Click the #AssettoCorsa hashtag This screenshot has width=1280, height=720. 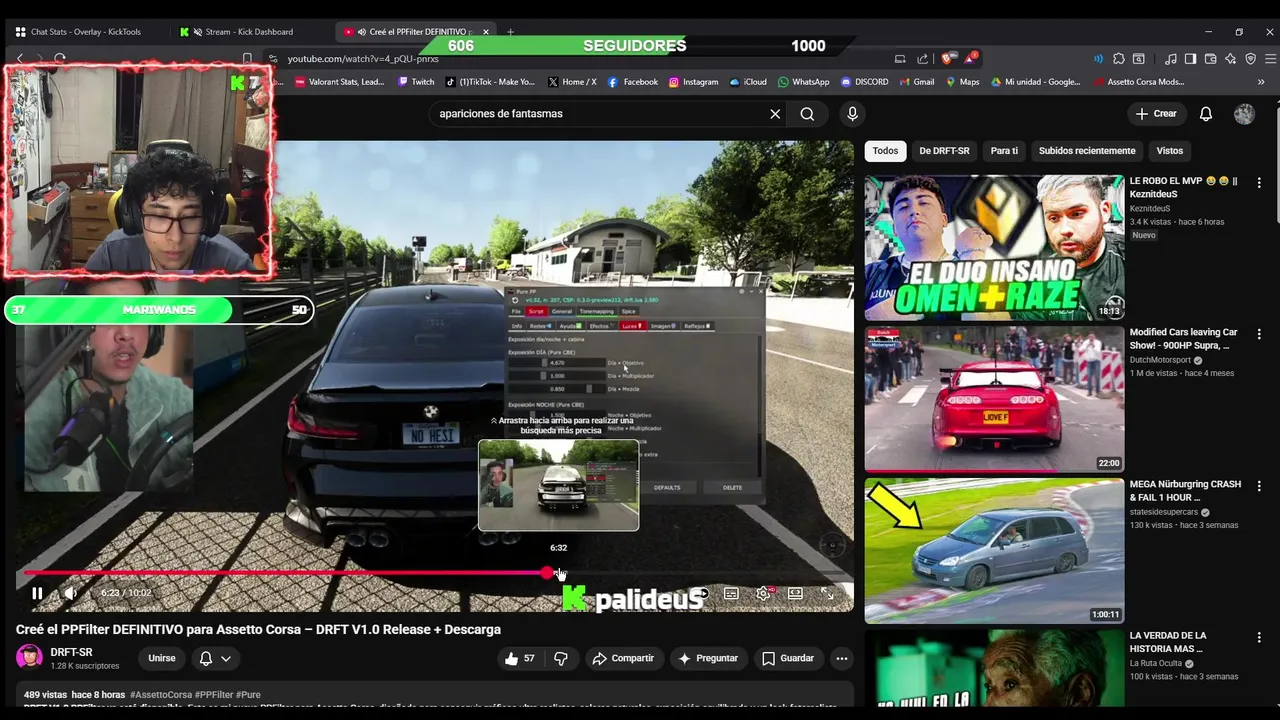pyautogui.click(x=161, y=694)
